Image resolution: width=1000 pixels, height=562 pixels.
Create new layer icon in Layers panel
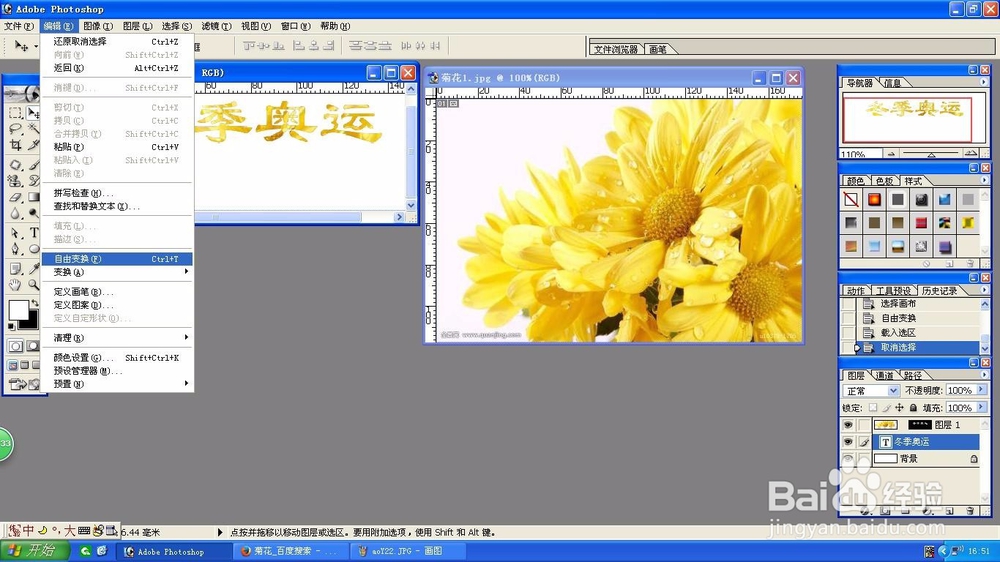[x=950, y=510]
